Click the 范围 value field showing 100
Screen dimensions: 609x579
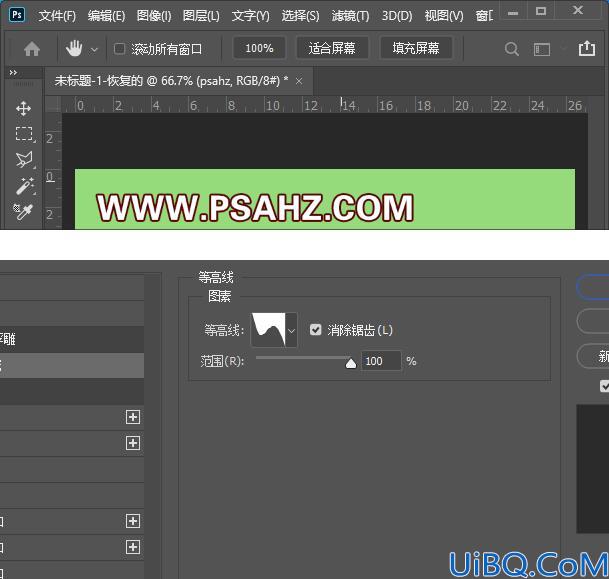[381, 361]
